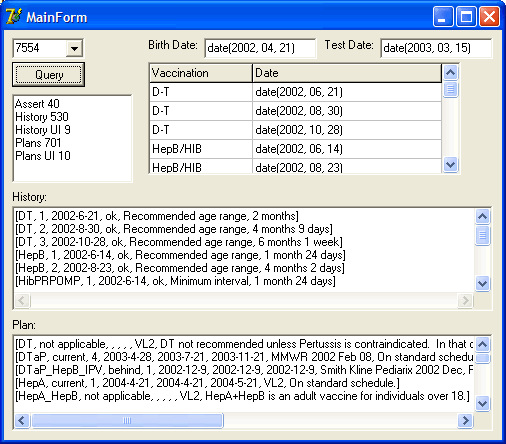This screenshot has width=506, height=444.
Task: Click the History vertical scrollbar thumb
Action: (483, 235)
